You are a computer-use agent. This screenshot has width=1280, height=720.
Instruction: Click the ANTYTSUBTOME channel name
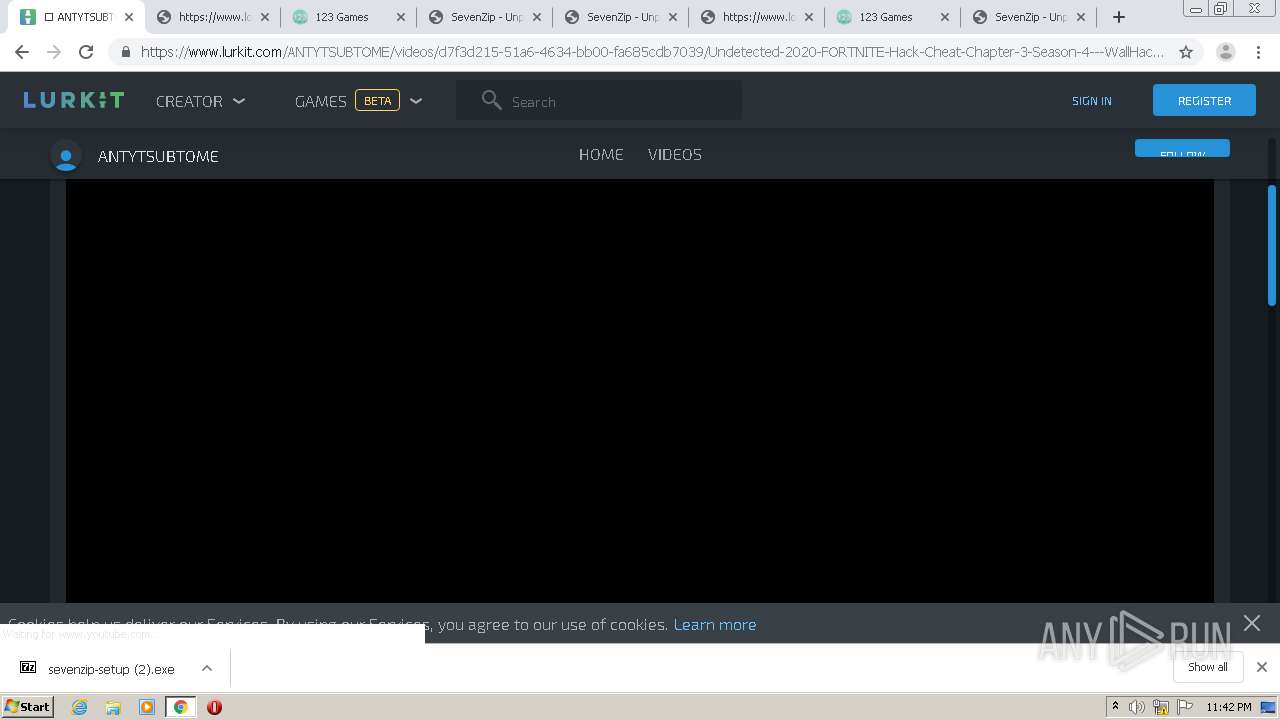pos(158,156)
